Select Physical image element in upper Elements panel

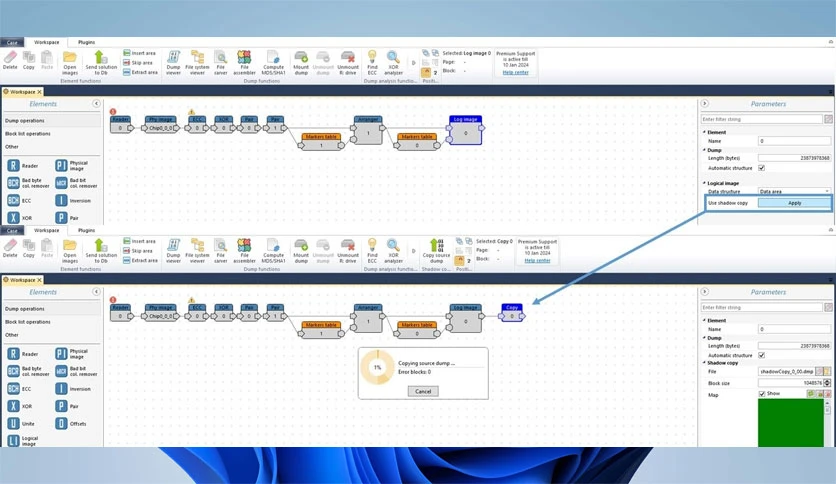[71, 166]
